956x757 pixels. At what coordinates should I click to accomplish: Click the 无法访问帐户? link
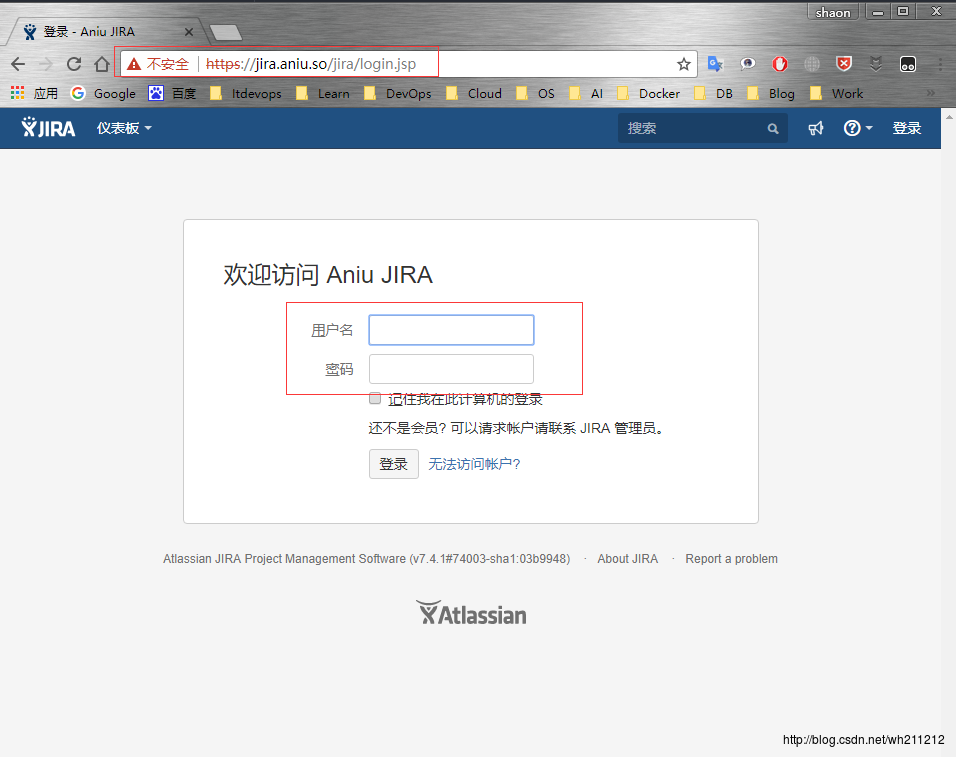pyautogui.click(x=474, y=464)
